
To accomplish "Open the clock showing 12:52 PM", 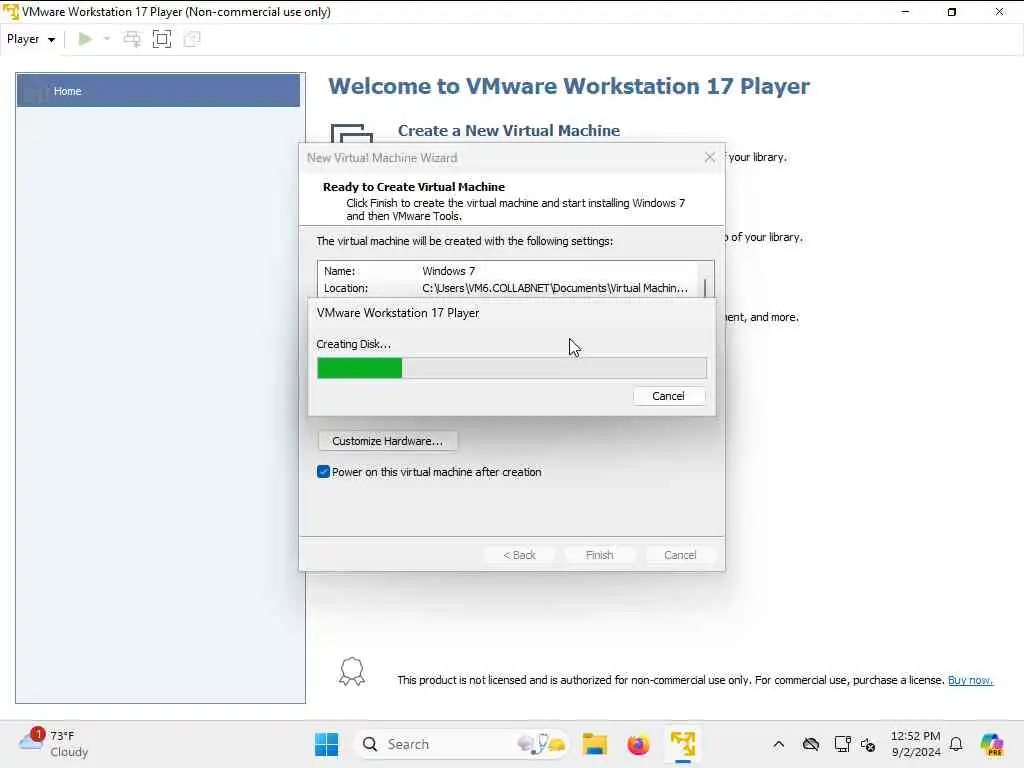I will click(x=916, y=744).
